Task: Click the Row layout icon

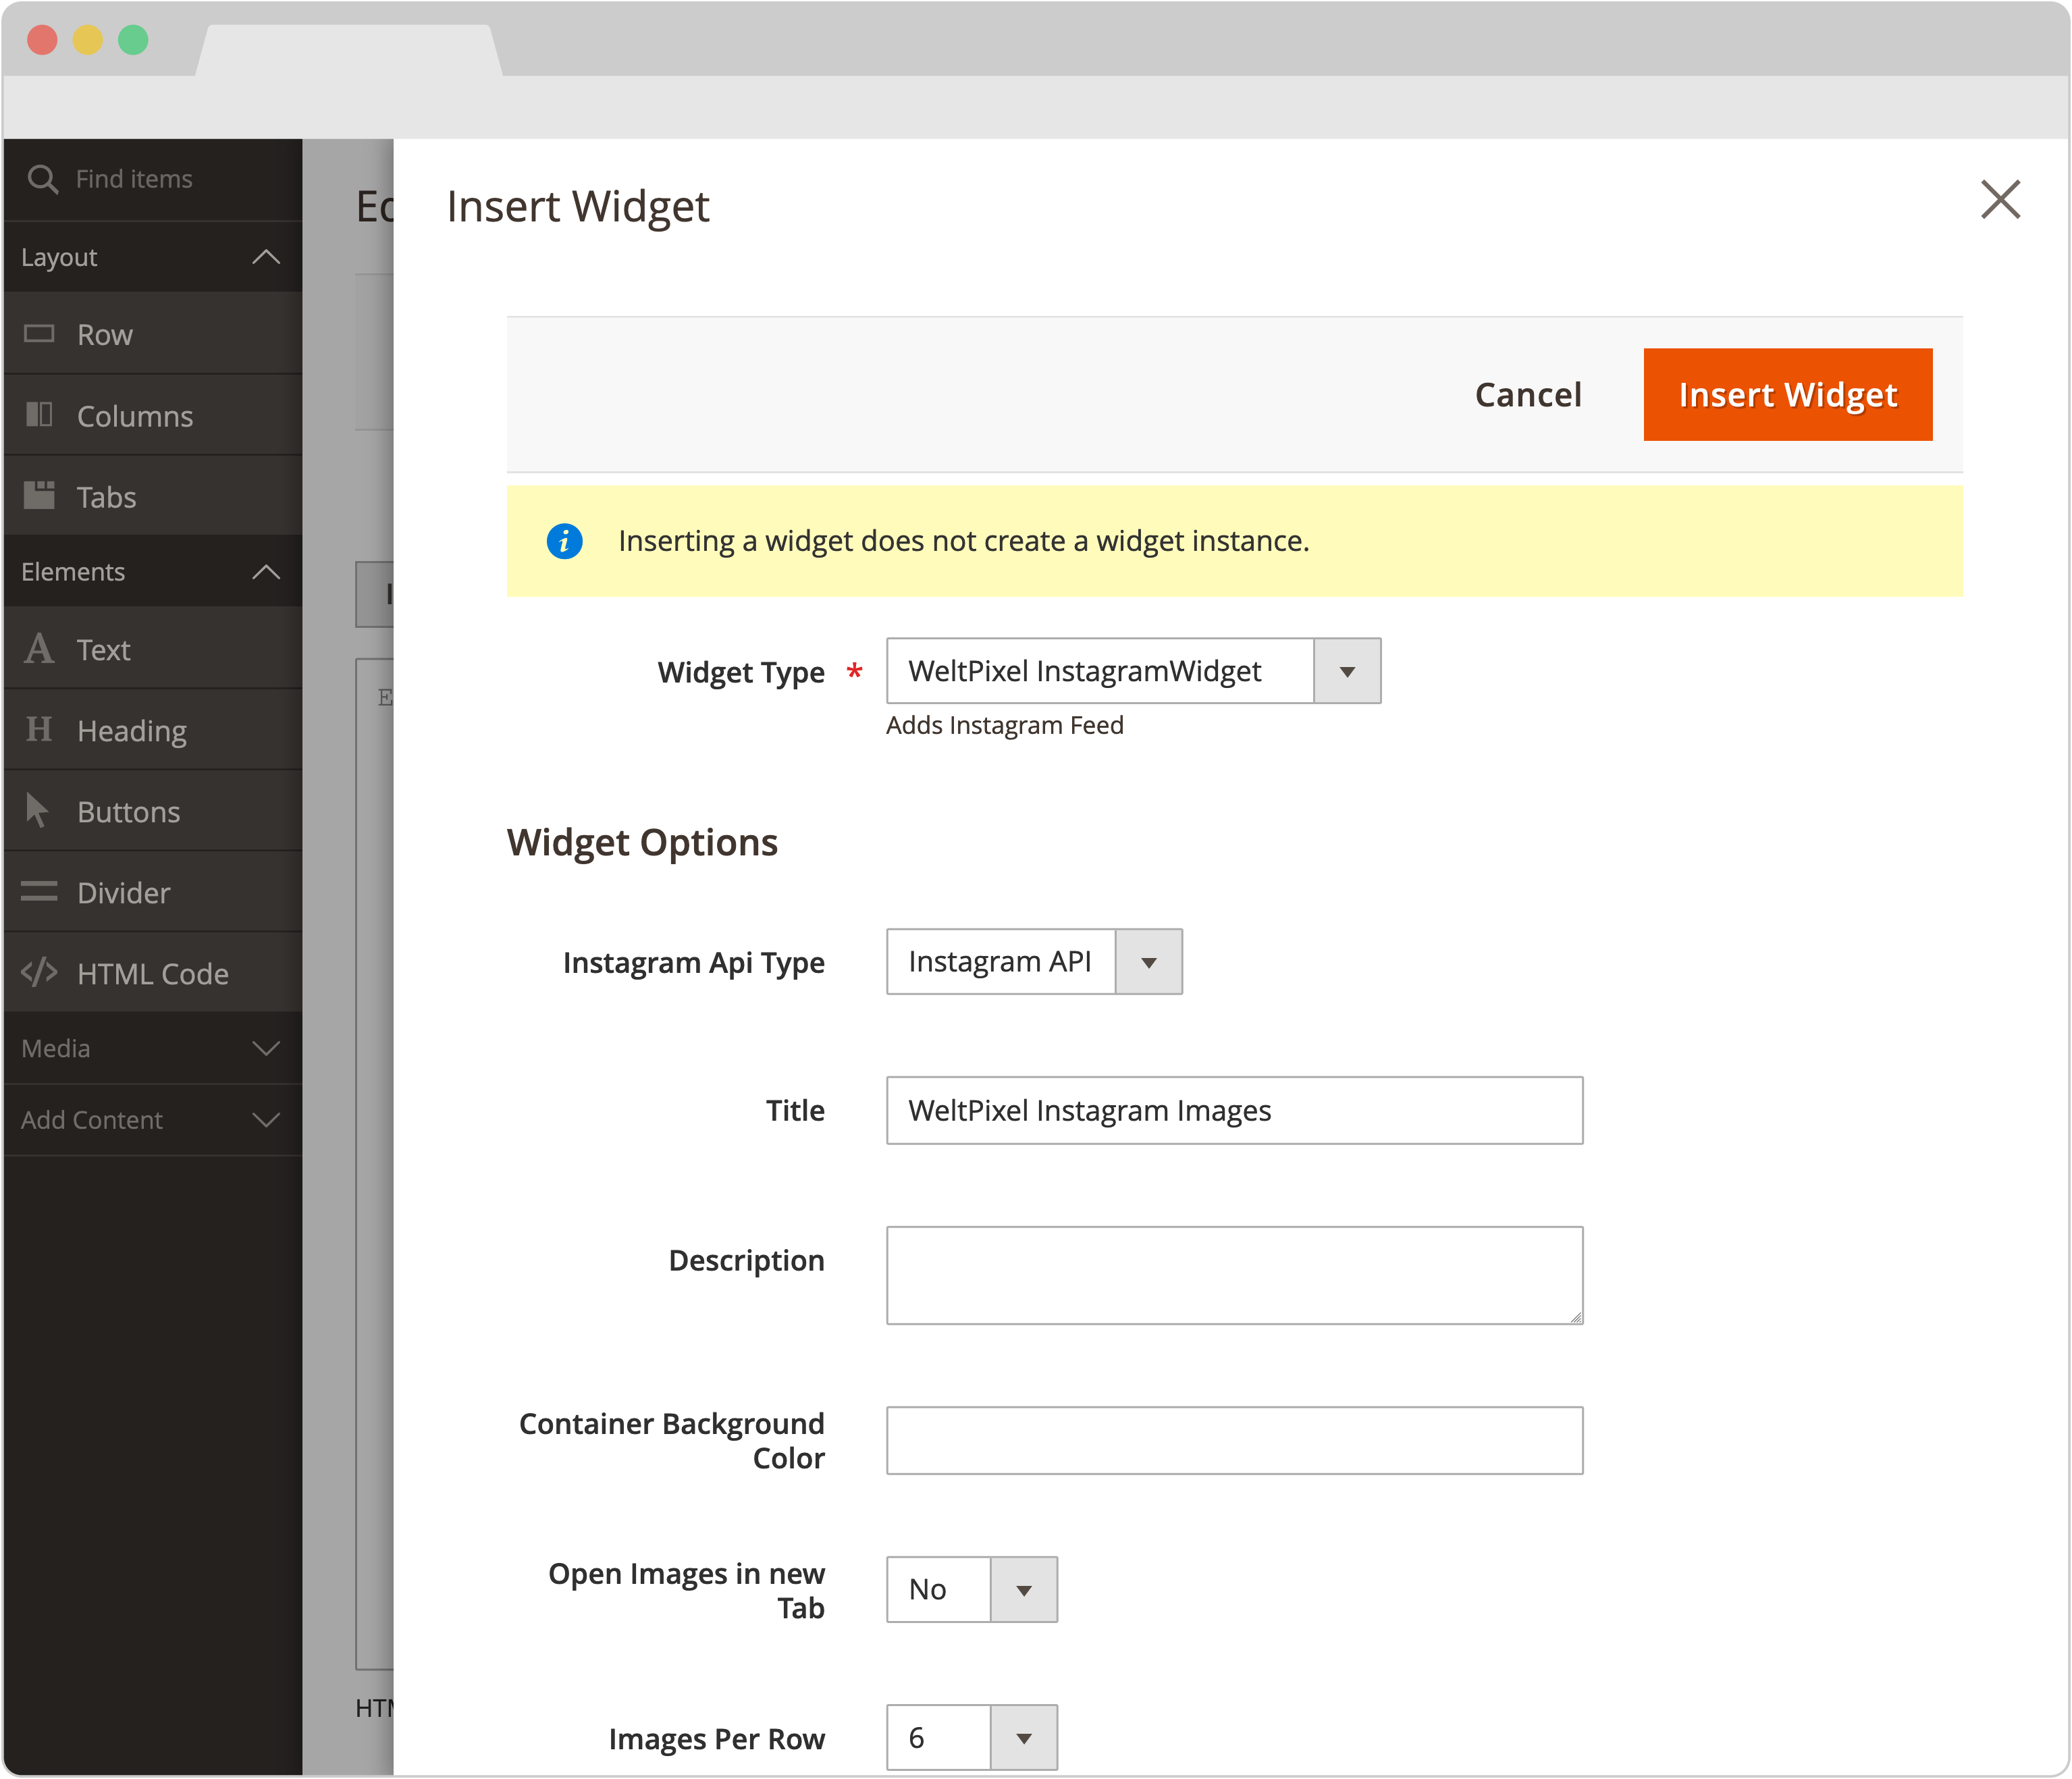Action: pos(39,333)
